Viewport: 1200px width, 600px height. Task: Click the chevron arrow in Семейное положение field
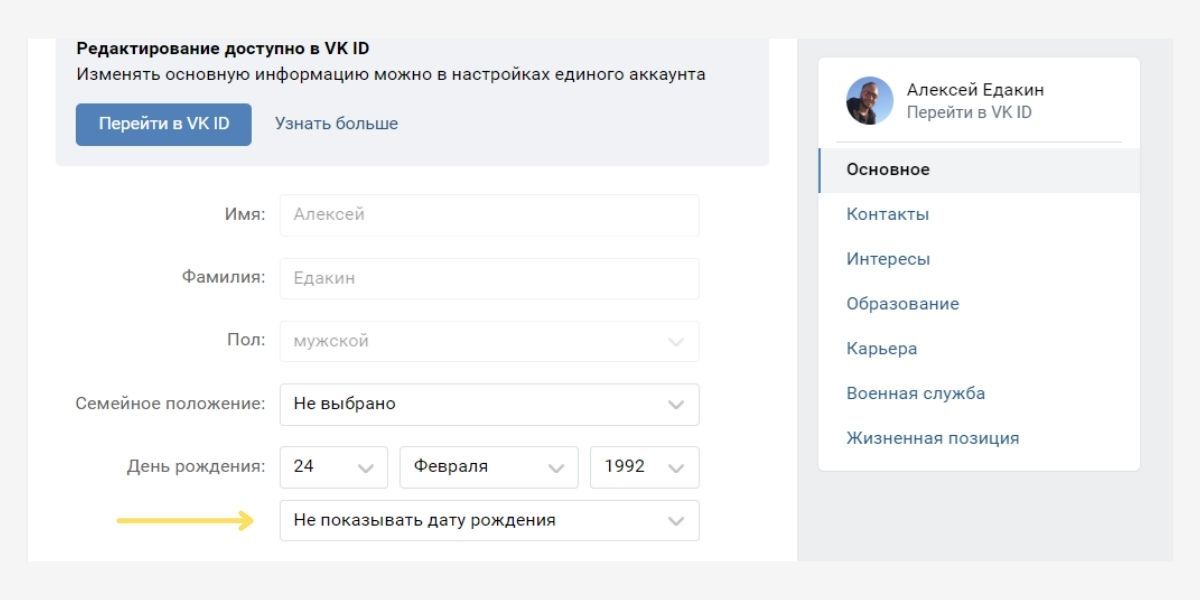[x=676, y=405]
